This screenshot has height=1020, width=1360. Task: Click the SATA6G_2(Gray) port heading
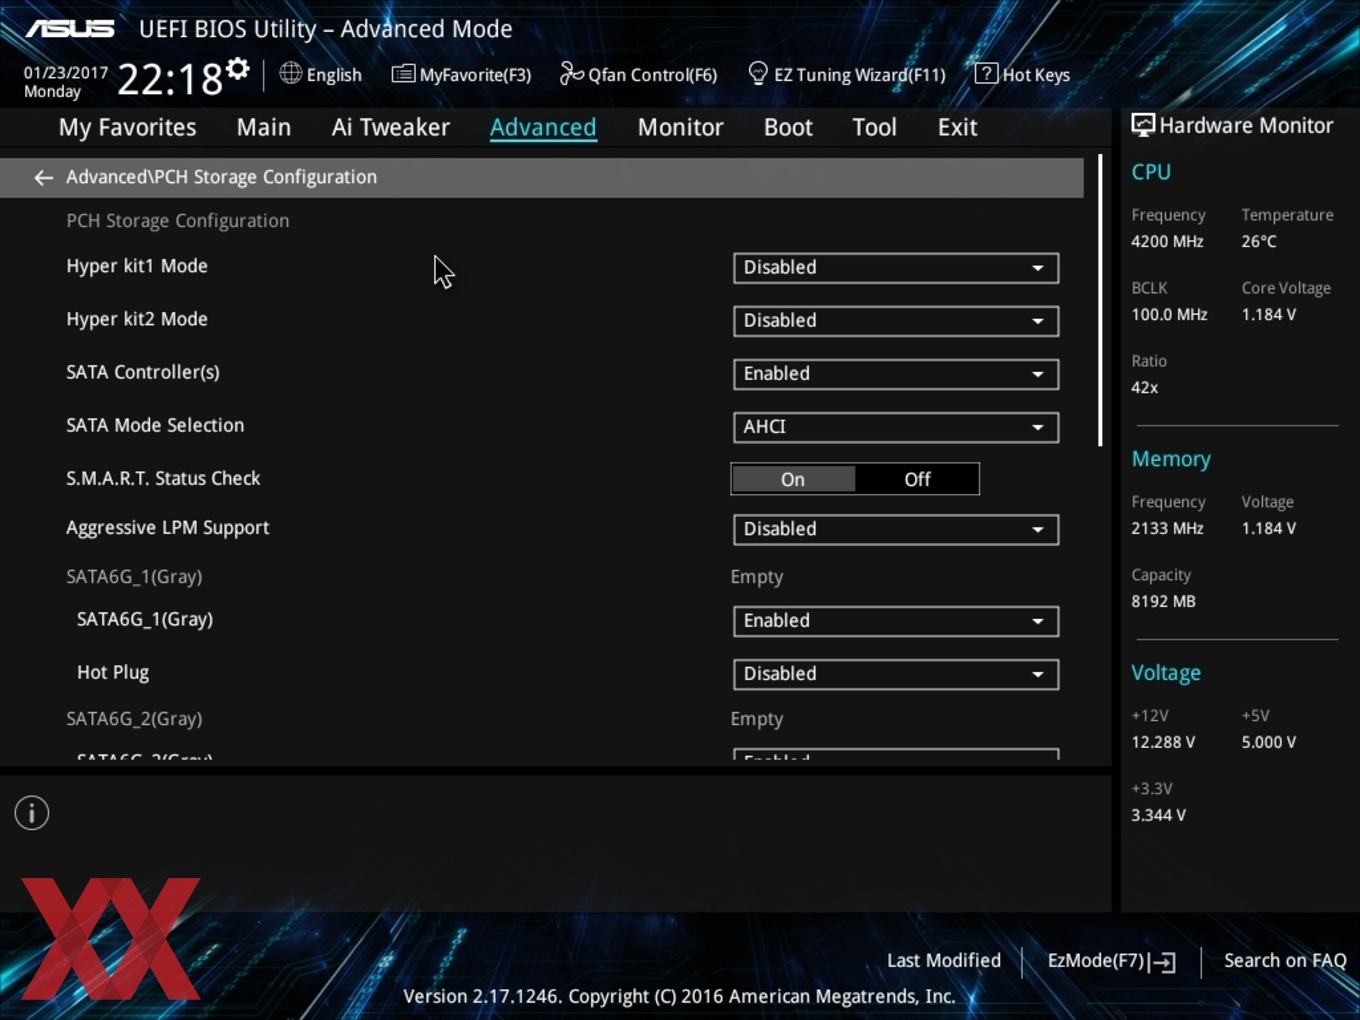pyautogui.click(x=134, y=719)
